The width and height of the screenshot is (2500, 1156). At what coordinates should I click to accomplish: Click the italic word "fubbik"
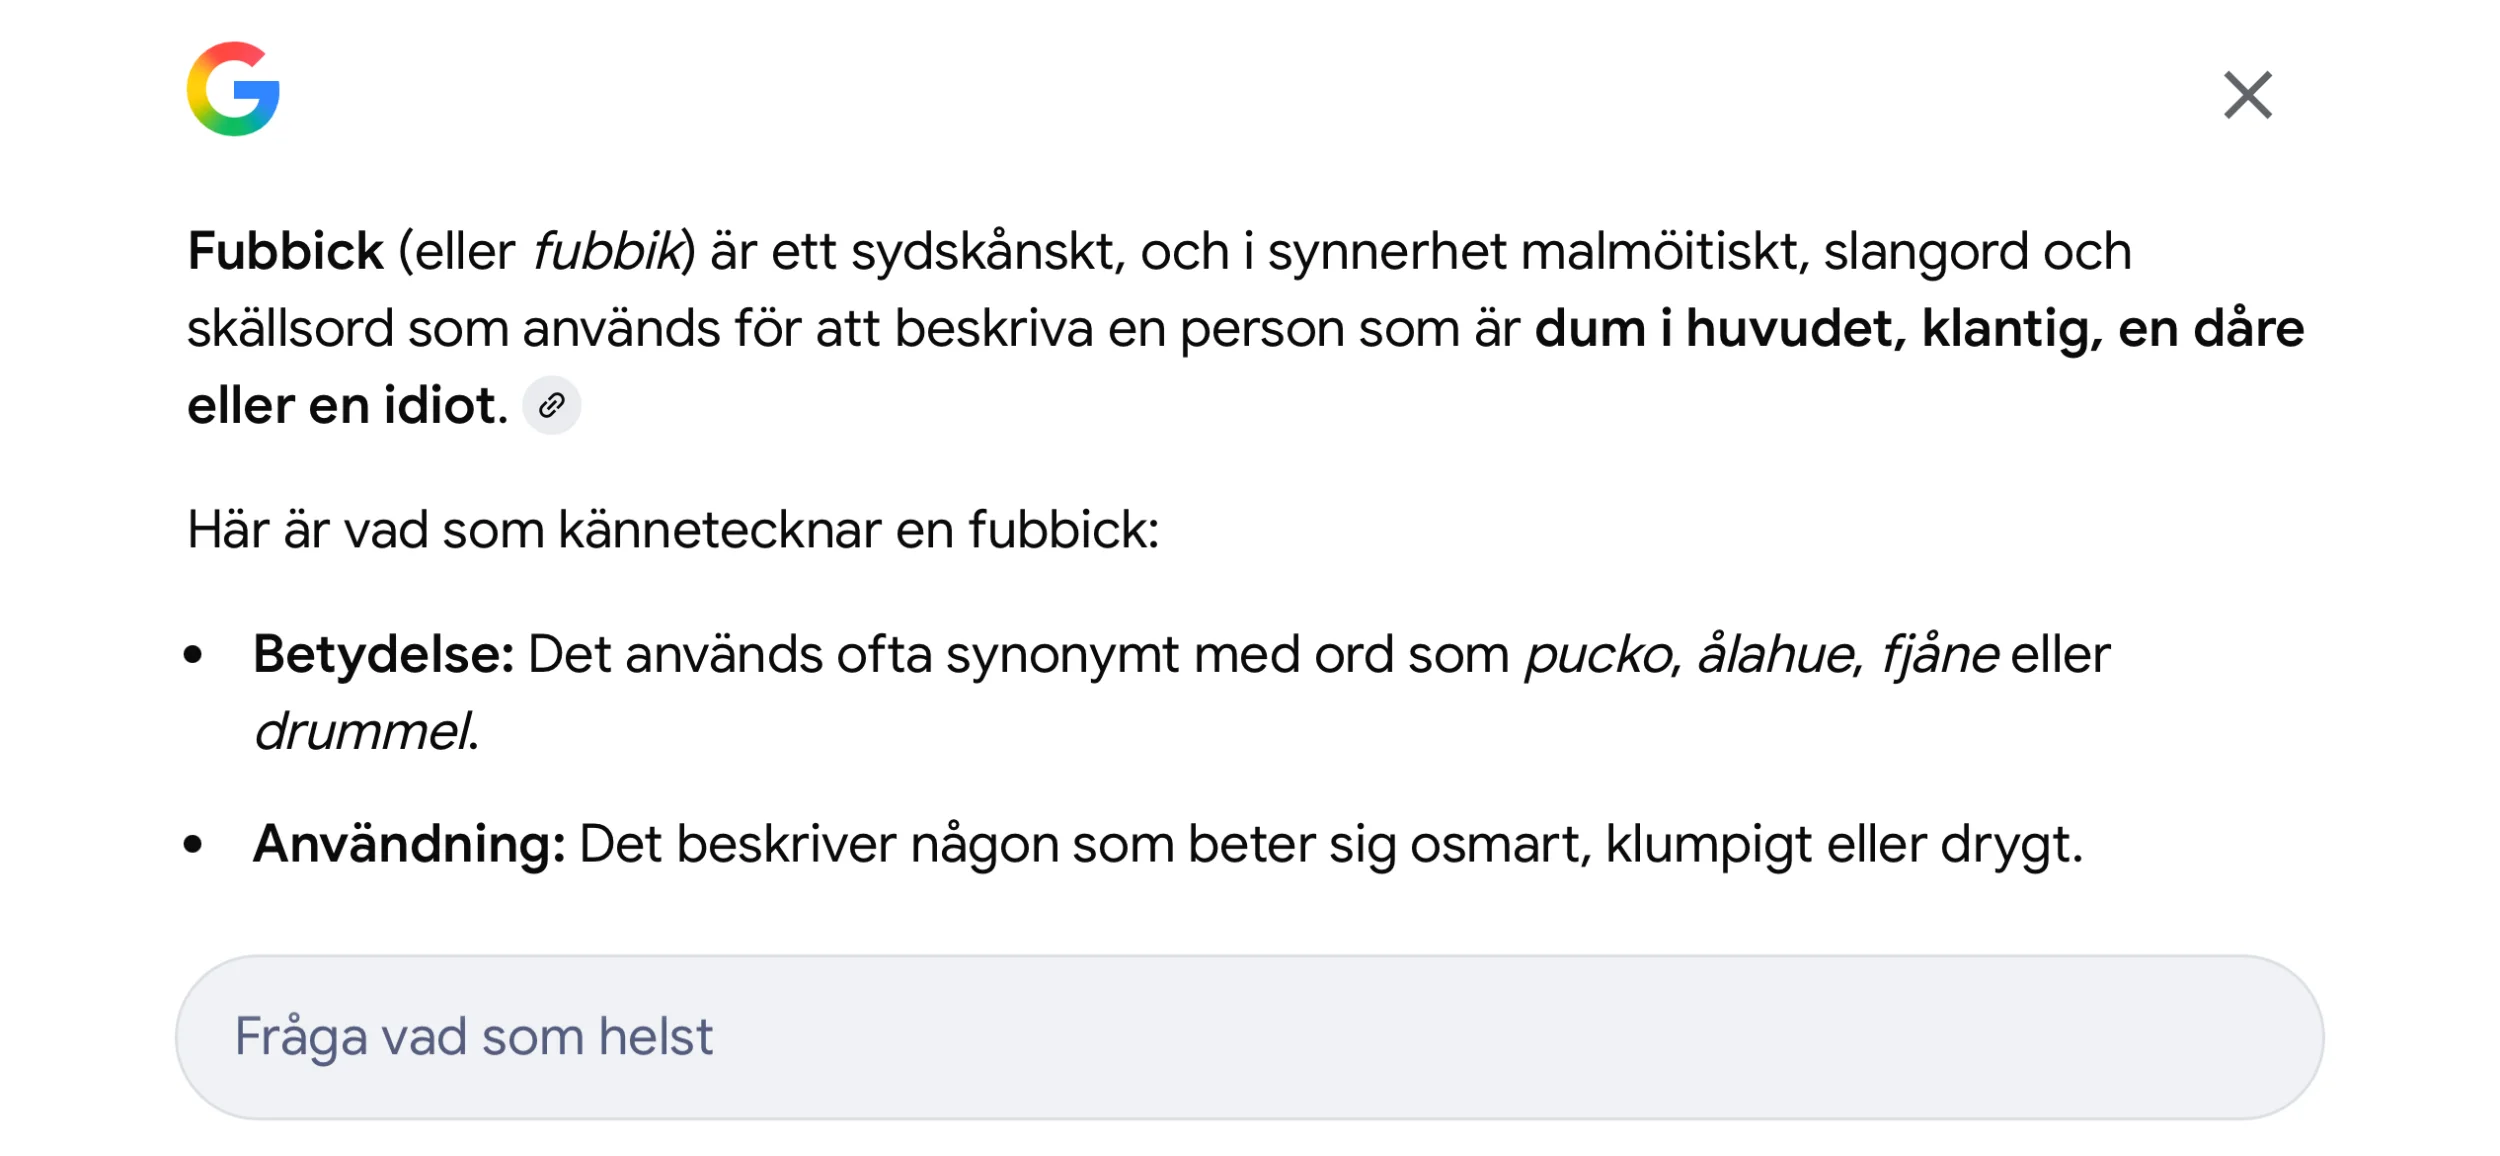click(606, 251)
